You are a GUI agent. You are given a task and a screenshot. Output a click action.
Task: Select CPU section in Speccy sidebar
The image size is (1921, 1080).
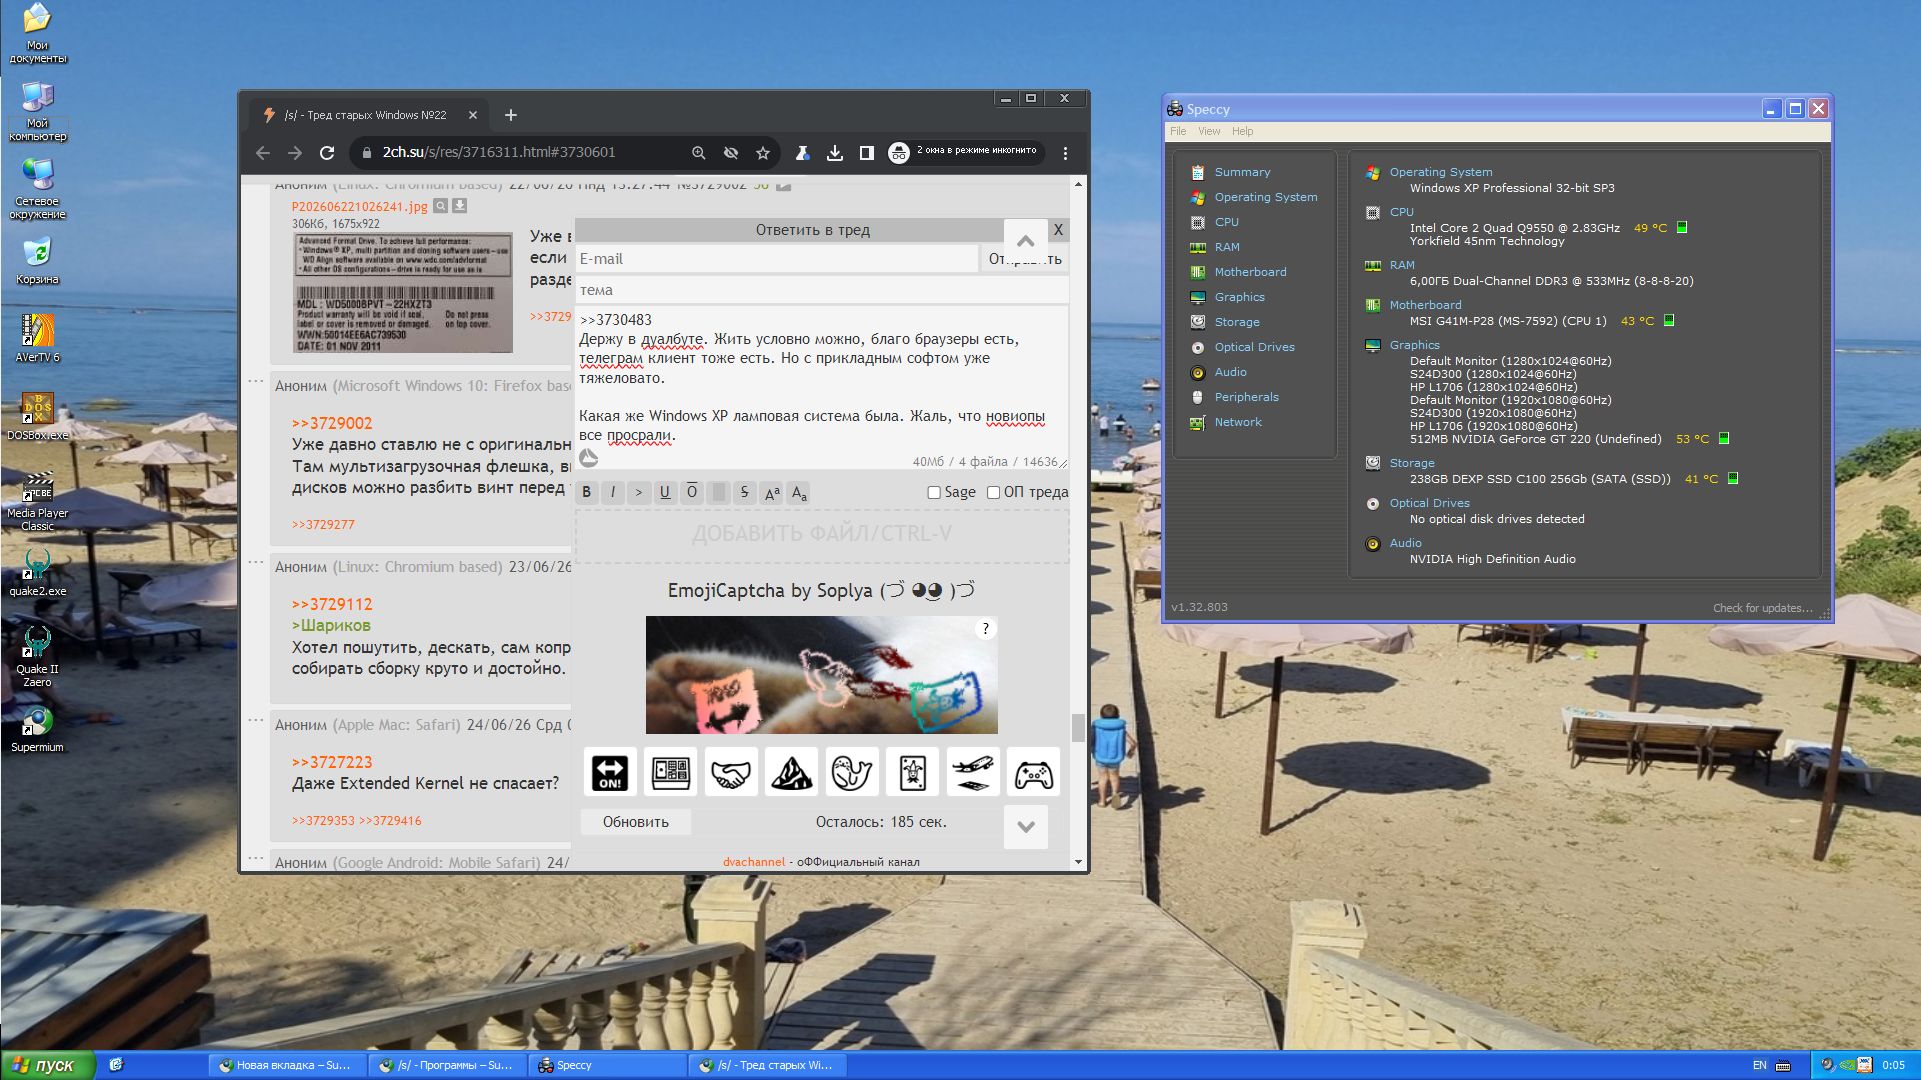click(x=1226, y=222)
